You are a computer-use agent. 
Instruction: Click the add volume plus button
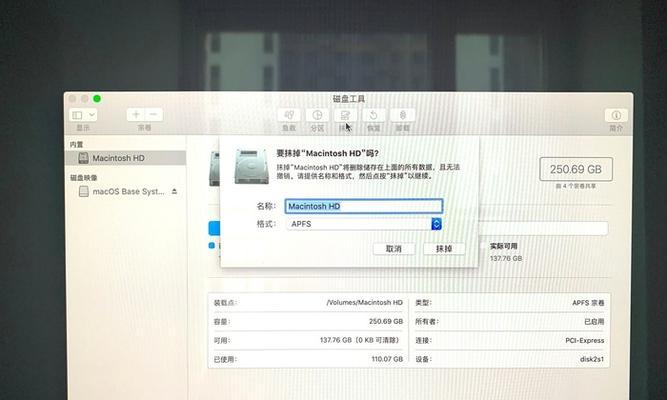click(136, 114)
